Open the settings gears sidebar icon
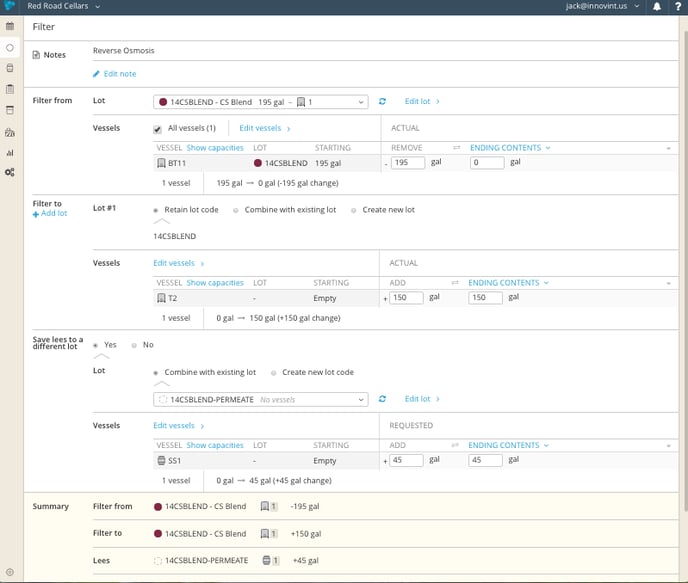 click(x=10, y=172)
